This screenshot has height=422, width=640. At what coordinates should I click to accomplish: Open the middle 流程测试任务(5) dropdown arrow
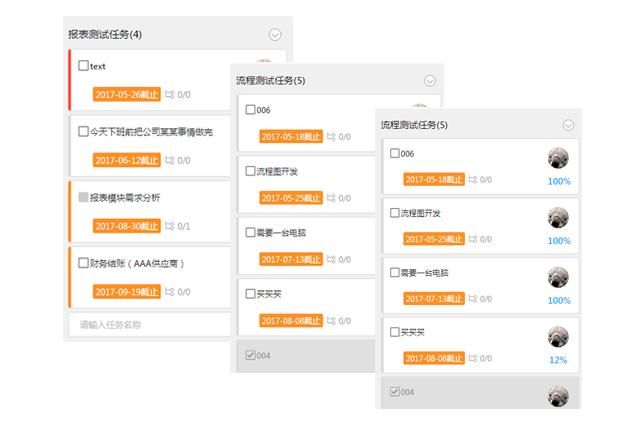430,81
